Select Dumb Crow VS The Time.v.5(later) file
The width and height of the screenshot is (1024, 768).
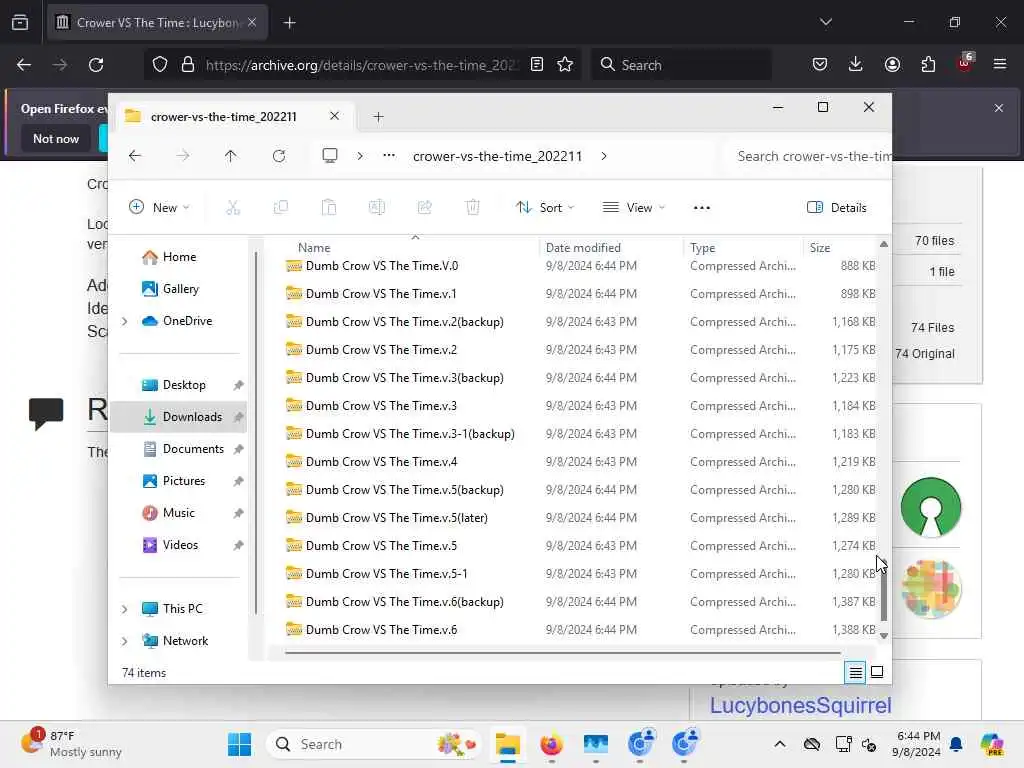[580, 518]
